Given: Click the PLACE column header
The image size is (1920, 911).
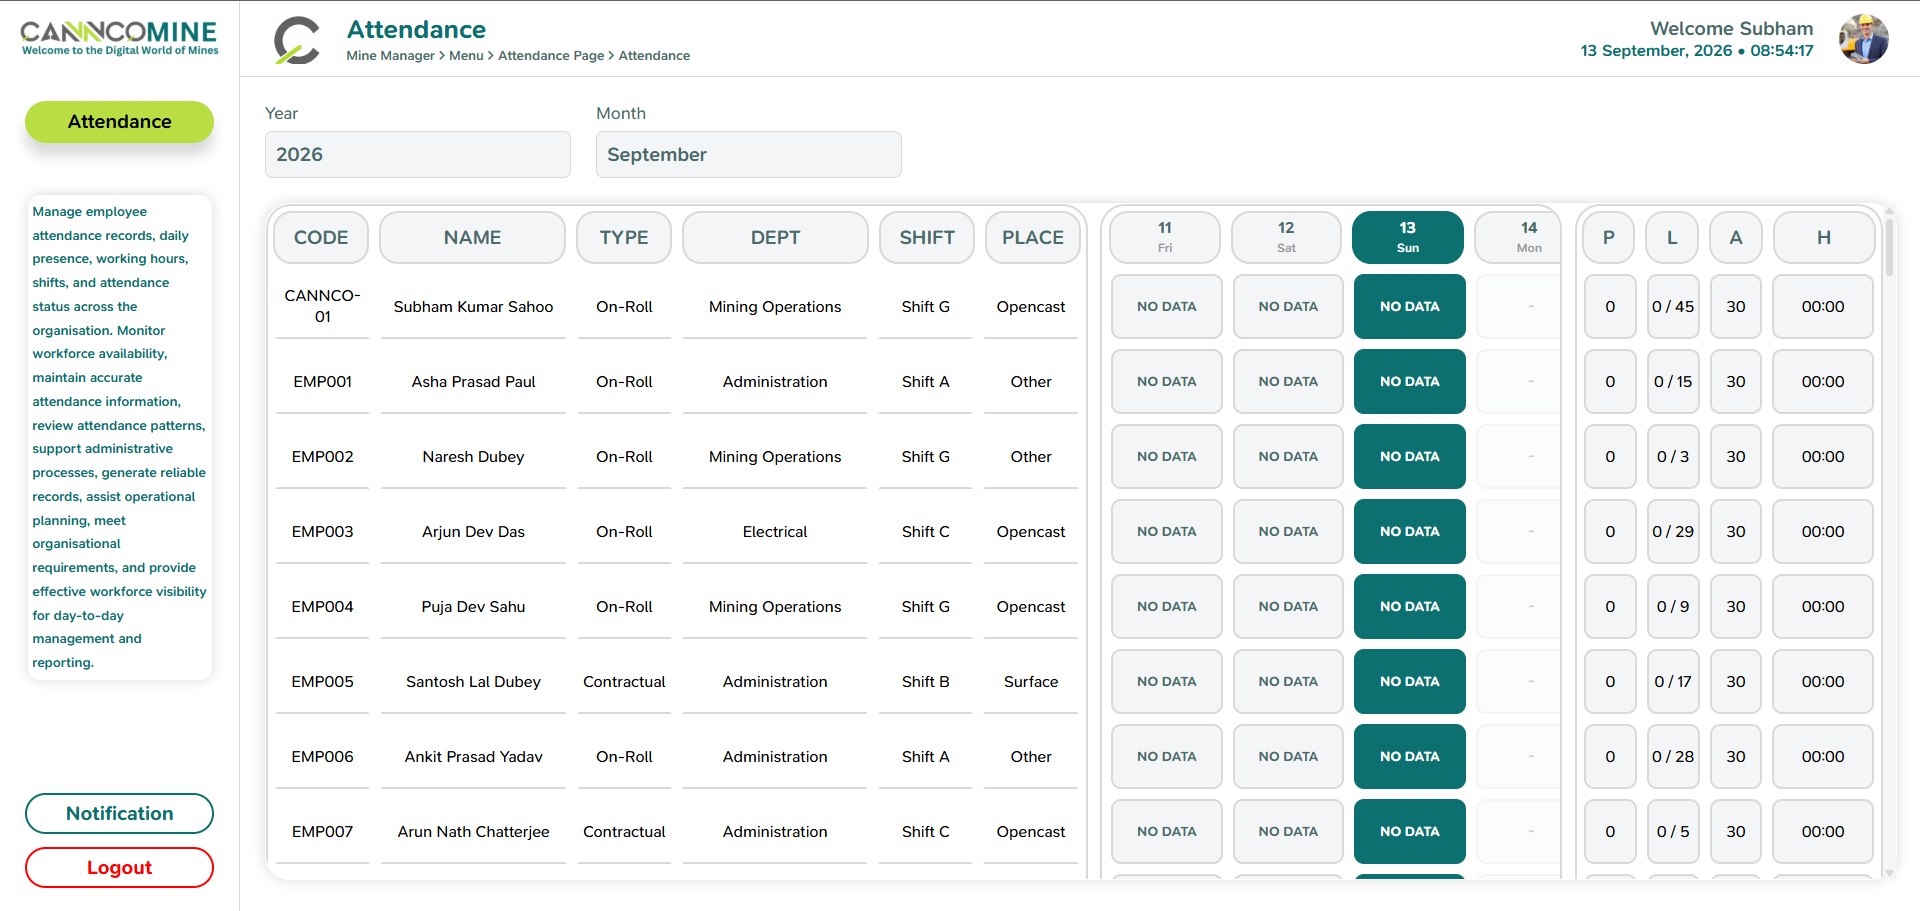Looking at the screenshot, I should [1033, 238].
